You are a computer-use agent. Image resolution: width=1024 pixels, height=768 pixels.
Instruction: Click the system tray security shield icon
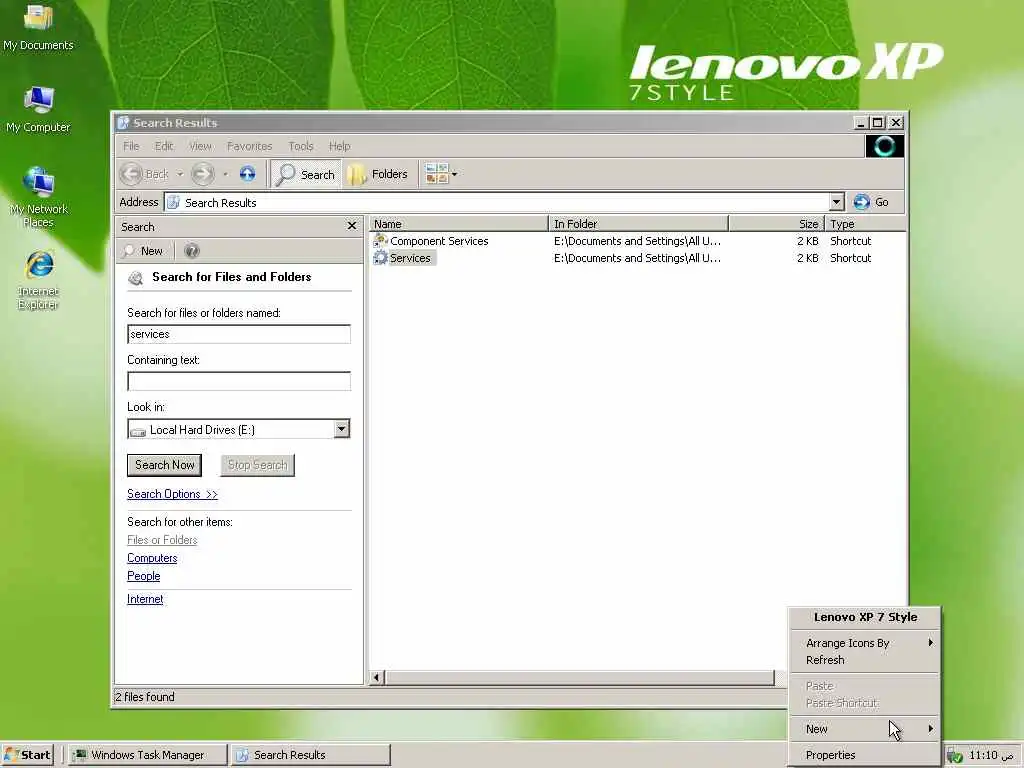coord(954,756)
